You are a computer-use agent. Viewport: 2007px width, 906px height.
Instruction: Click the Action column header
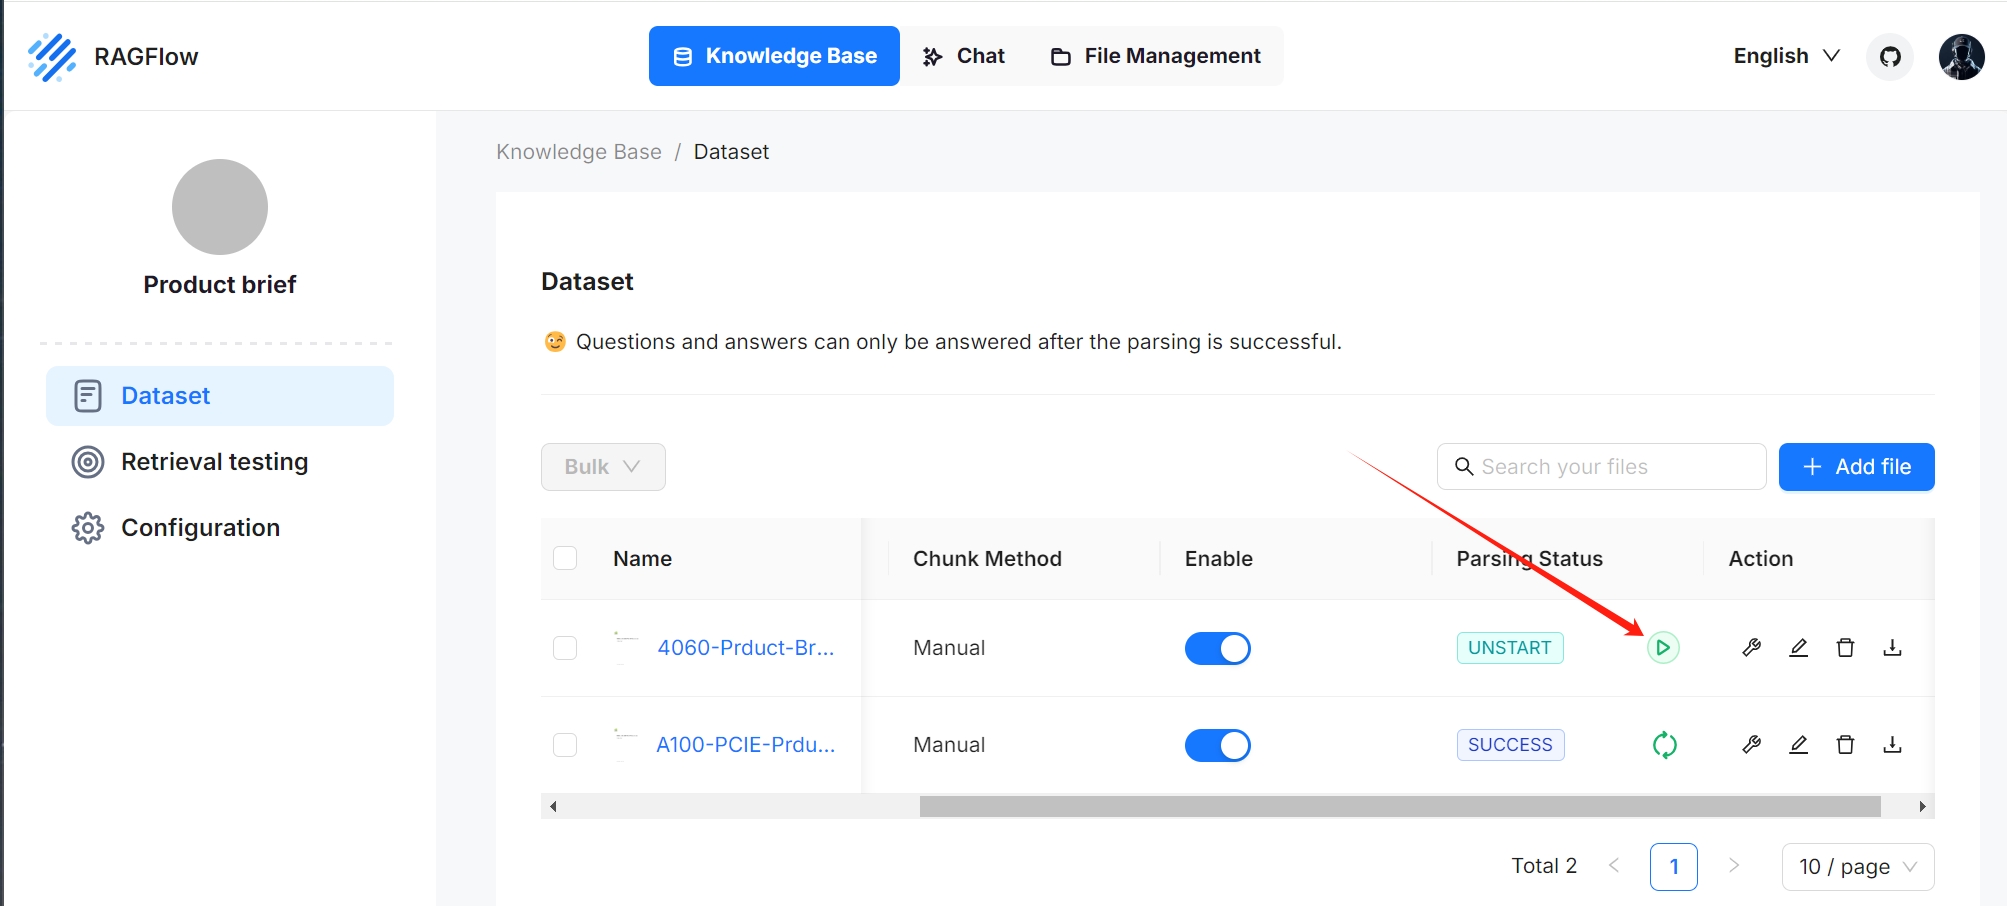tap(1761, 559)
